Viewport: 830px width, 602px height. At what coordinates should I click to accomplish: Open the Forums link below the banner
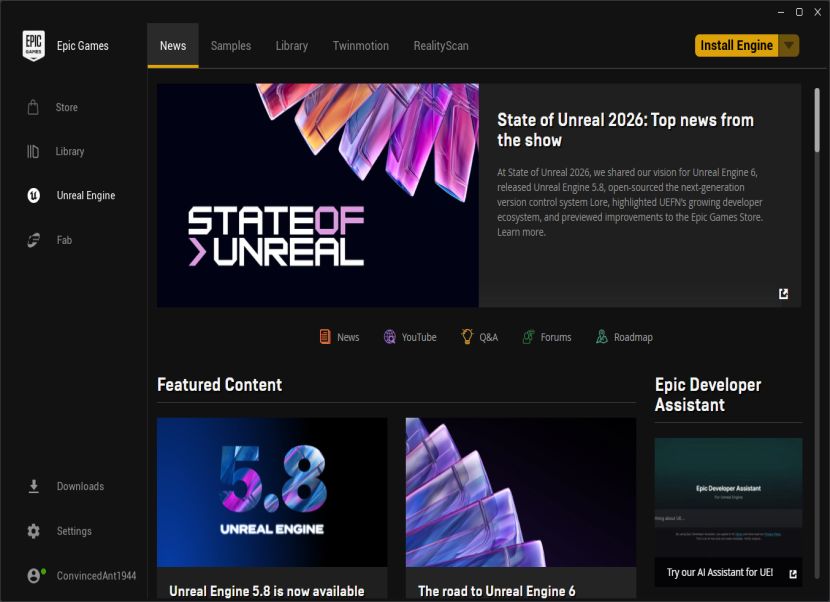(556, 337)
